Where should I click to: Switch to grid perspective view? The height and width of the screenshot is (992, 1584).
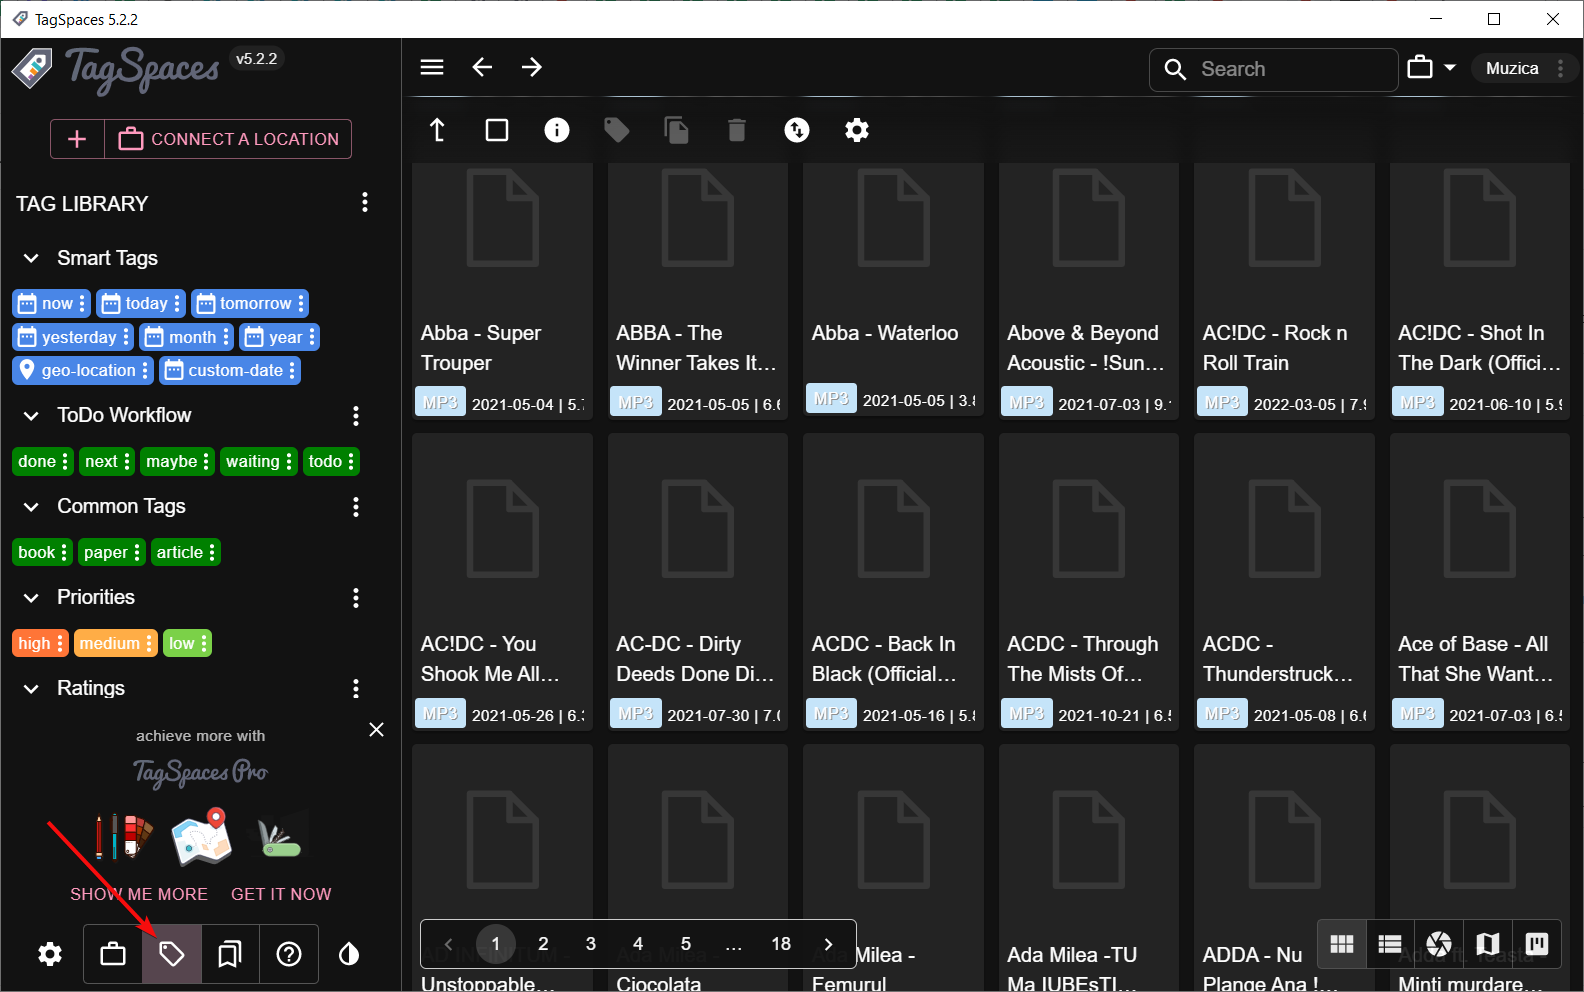[1342, 944]
